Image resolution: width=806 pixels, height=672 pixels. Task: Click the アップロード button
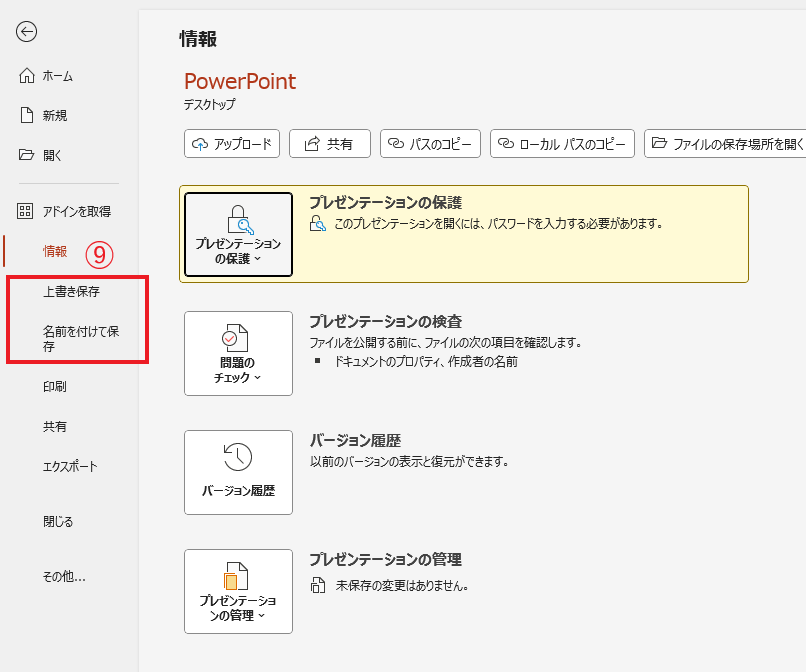click(232, 143)
